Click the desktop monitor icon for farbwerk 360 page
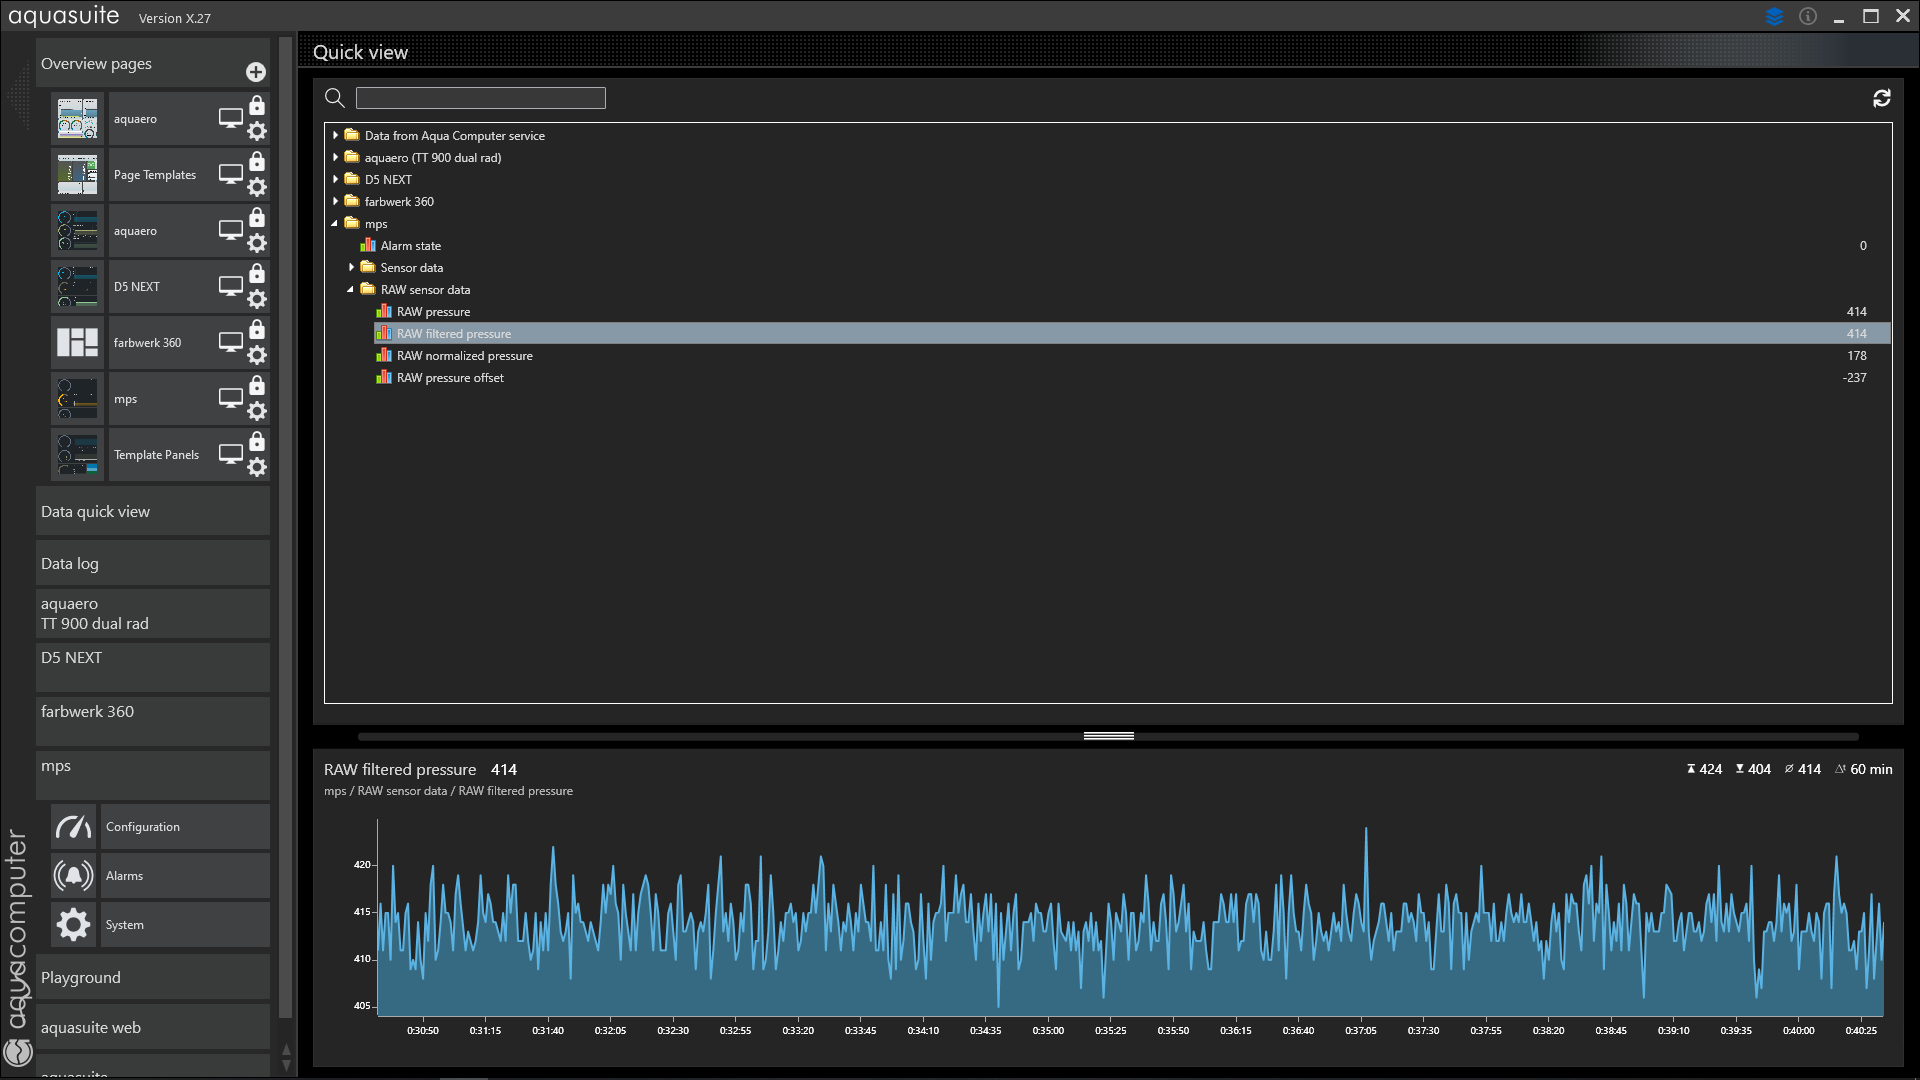This screenshot has width=1920, height=1080. click(231, 342)
